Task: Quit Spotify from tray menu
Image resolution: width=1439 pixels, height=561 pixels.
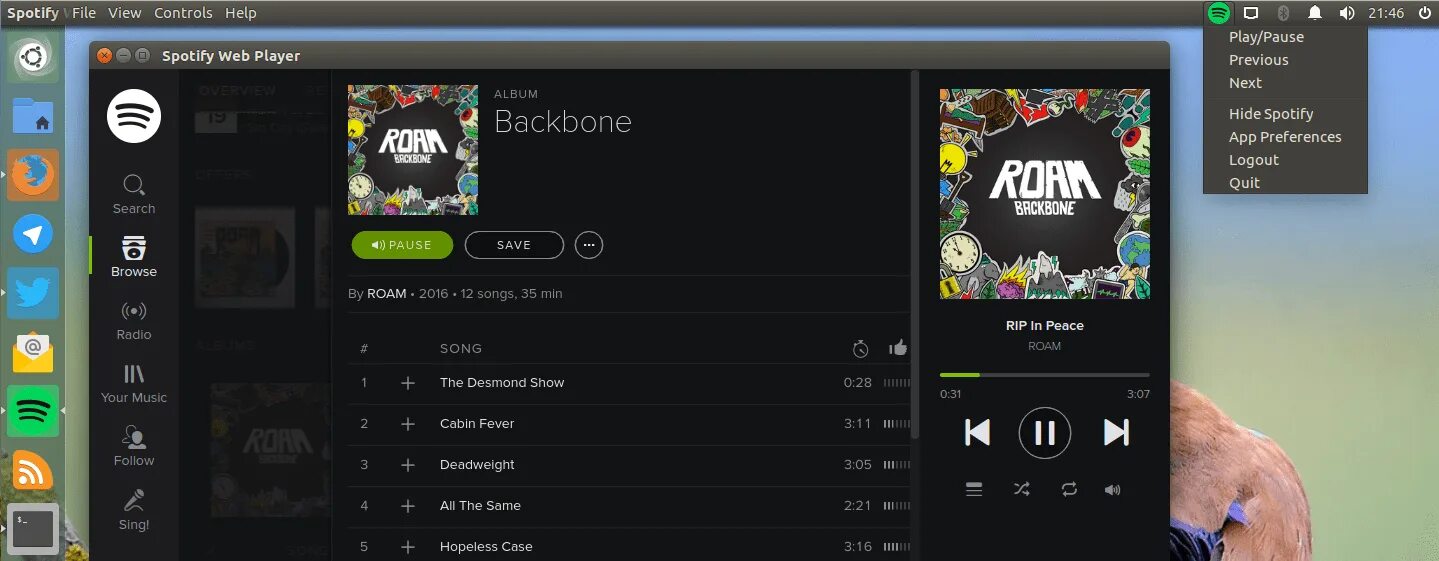Action: 1244,183
